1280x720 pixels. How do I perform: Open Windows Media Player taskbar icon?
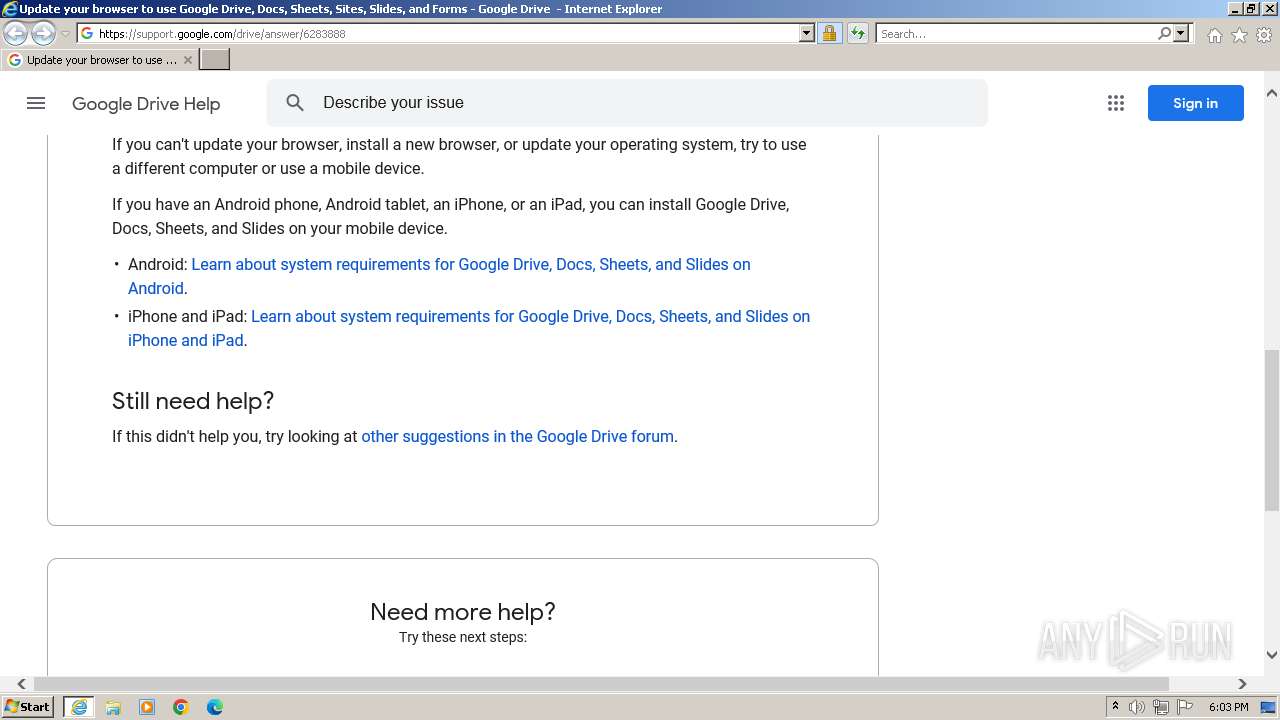click(147, 707)
